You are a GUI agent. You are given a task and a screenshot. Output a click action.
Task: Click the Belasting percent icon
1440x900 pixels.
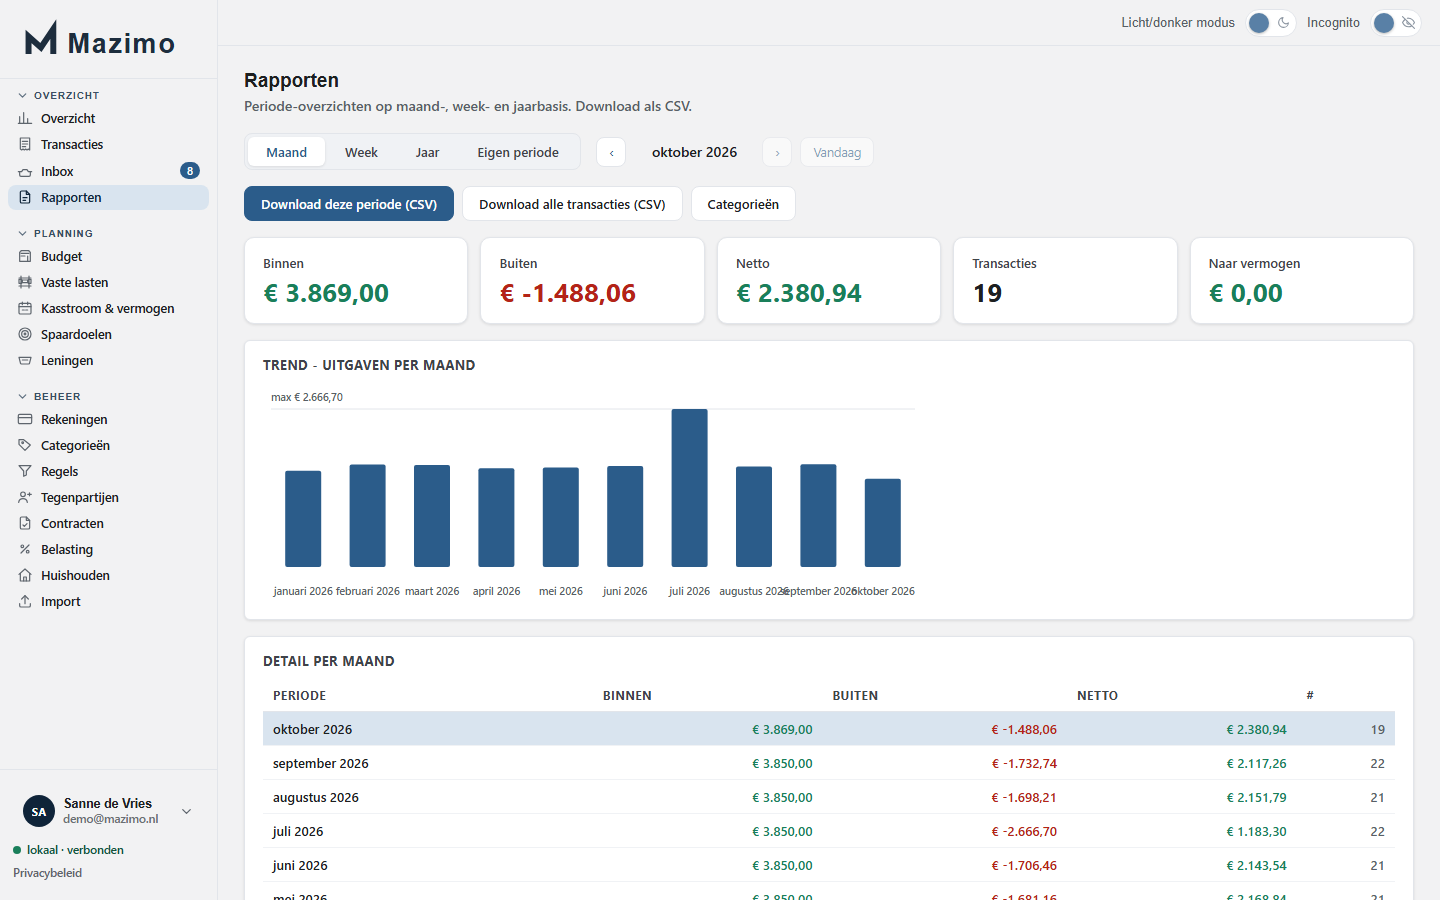pos(25,550)
